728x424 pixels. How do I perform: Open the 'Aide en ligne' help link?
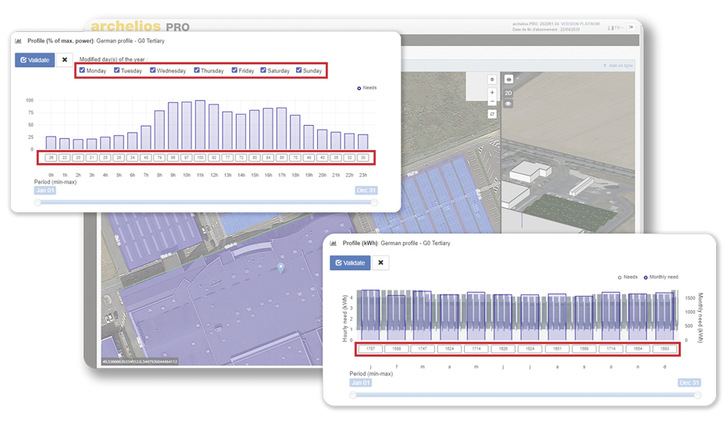pos(618,66)
